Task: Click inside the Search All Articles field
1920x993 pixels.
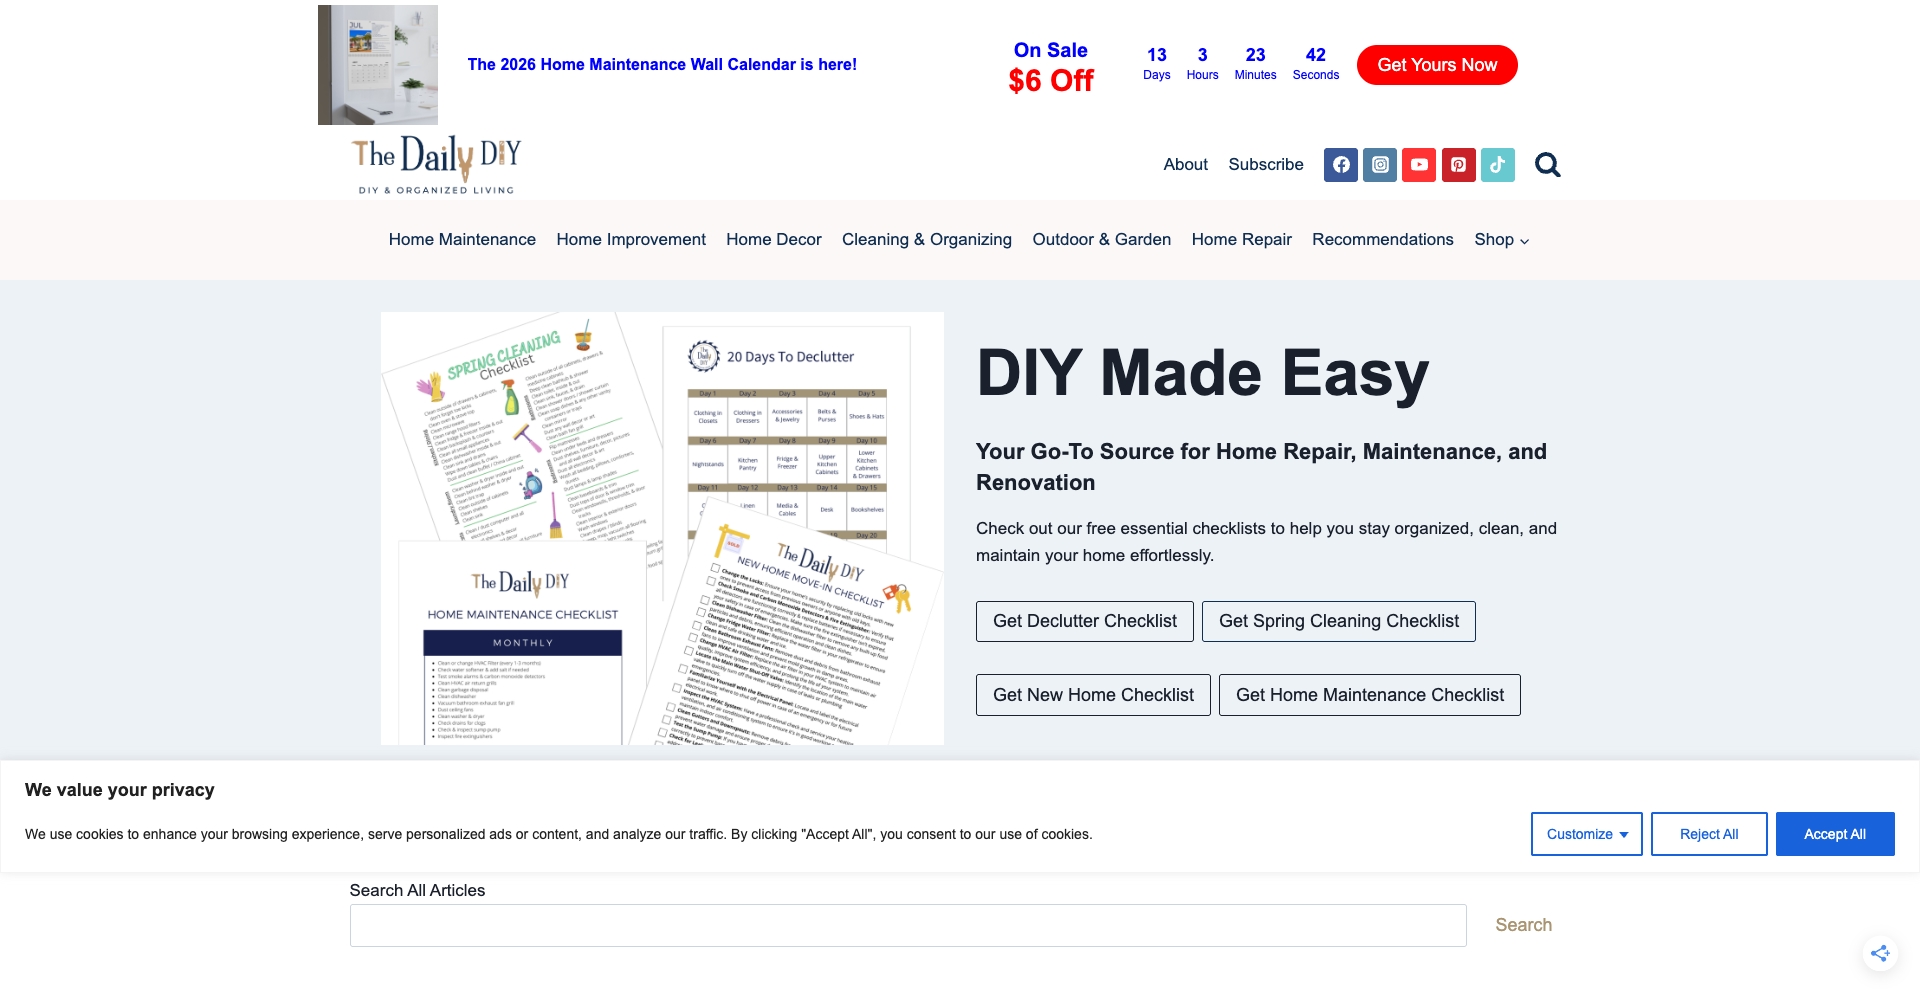Action: pyautogui.click(x=907, y=924)
